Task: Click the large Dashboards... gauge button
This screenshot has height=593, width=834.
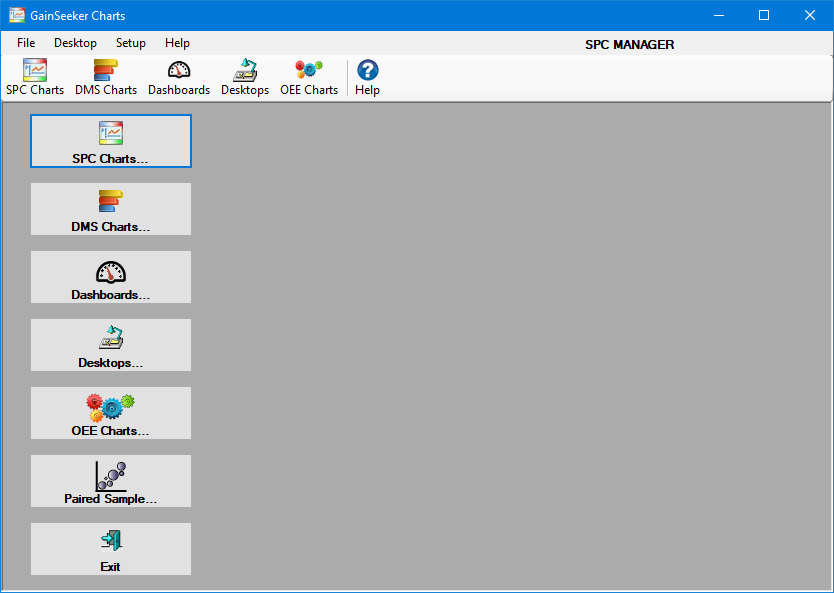Action: point(111,277)
